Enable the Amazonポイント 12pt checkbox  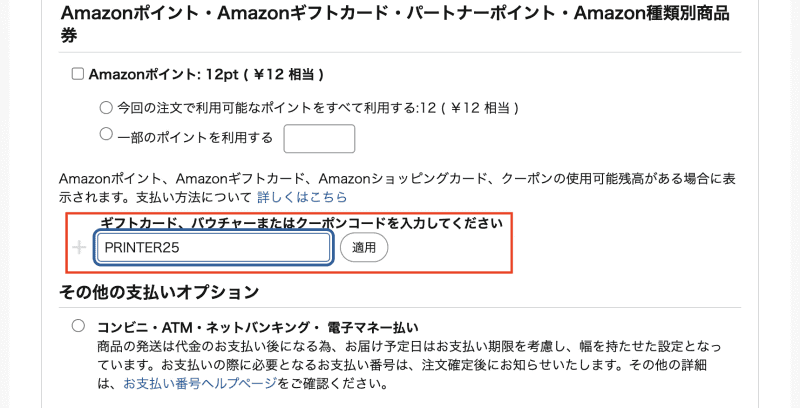point(77,74)
